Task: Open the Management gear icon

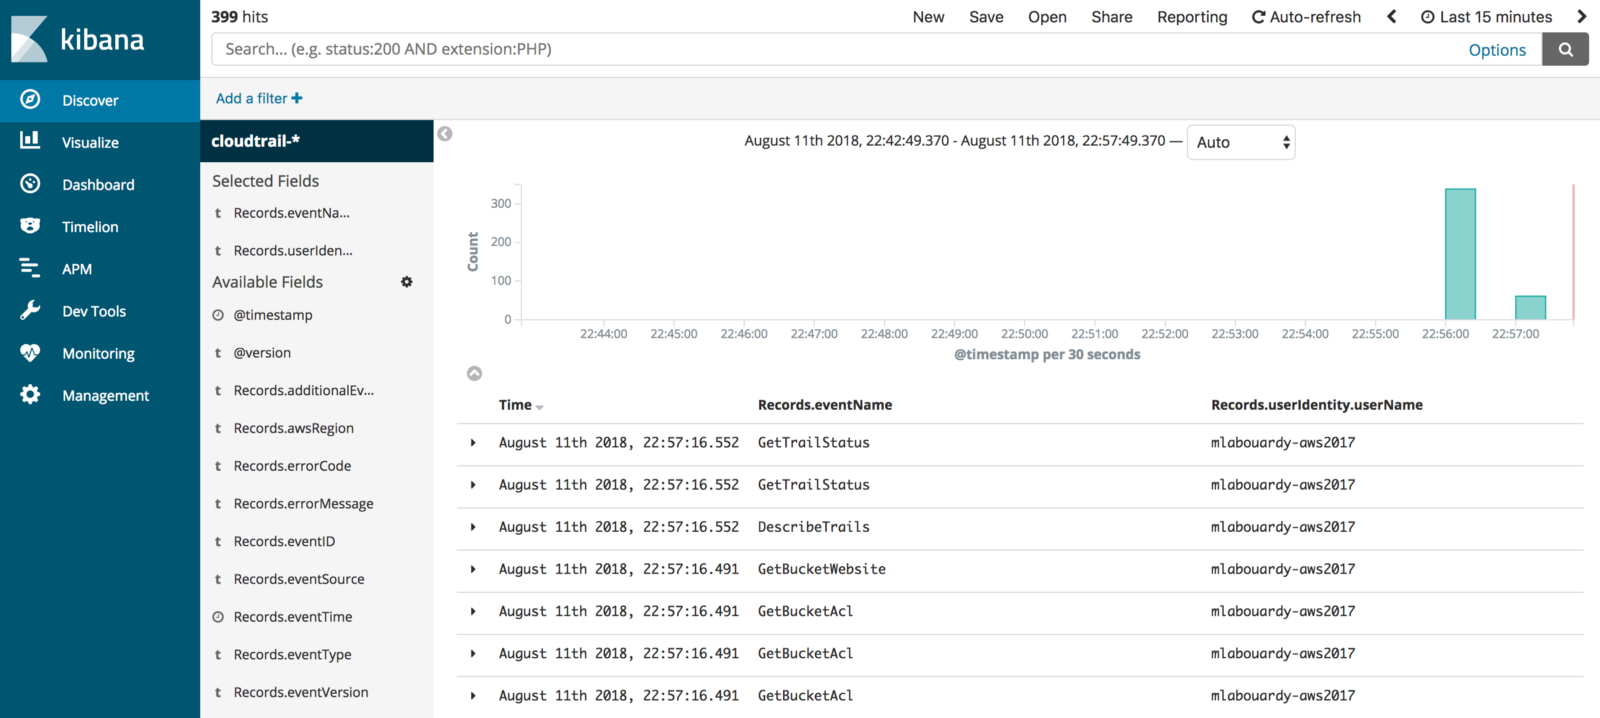Action: click(30, 395)
